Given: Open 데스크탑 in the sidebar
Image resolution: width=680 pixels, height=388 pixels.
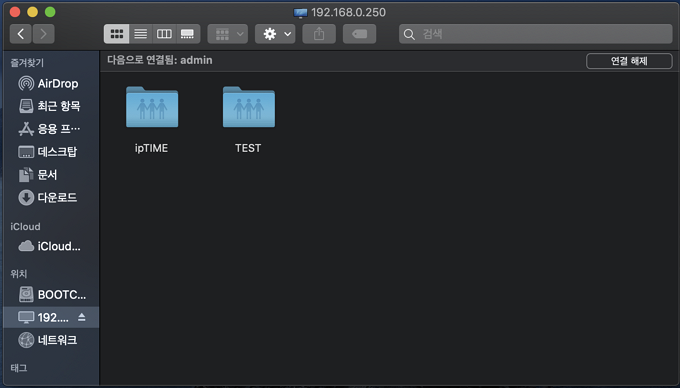Looking at the screenshot, I should [51, 152].
